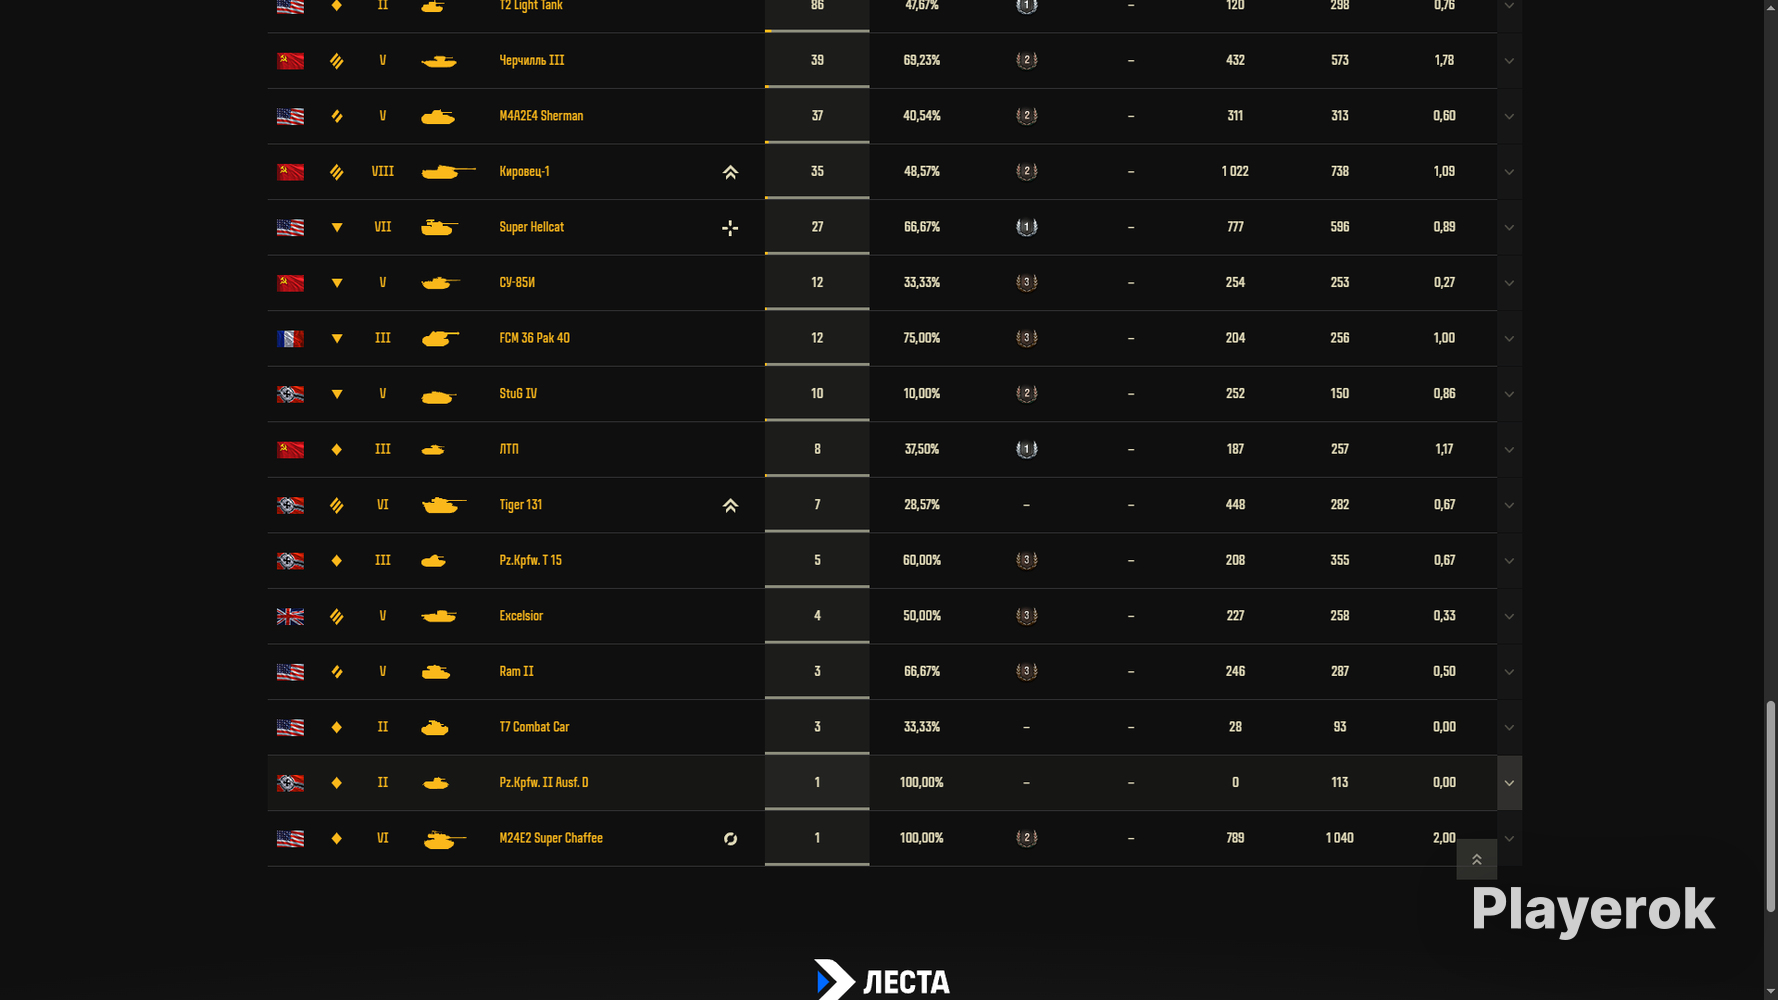Click the elite status icon on Tiger 131 row
1778x1000 pixels.
point(730,506)
